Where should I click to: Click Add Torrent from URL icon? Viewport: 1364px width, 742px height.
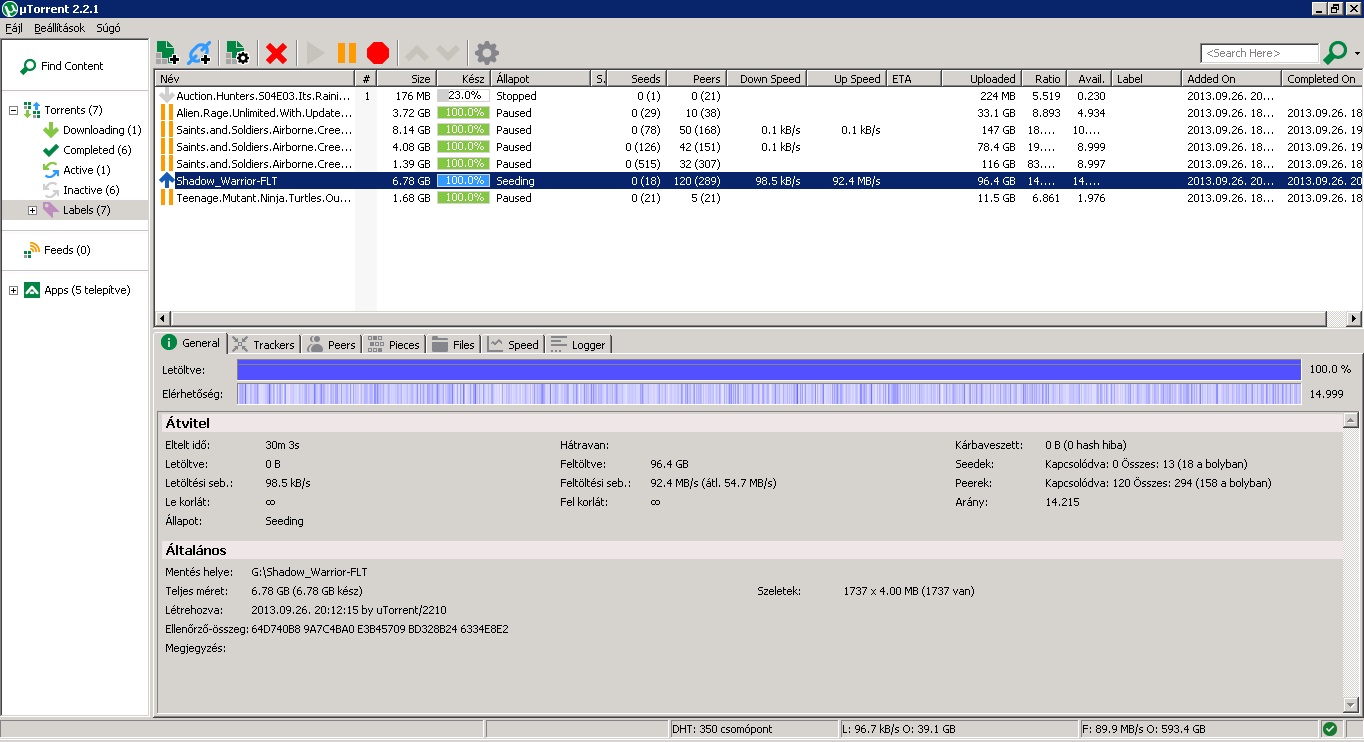199,53
